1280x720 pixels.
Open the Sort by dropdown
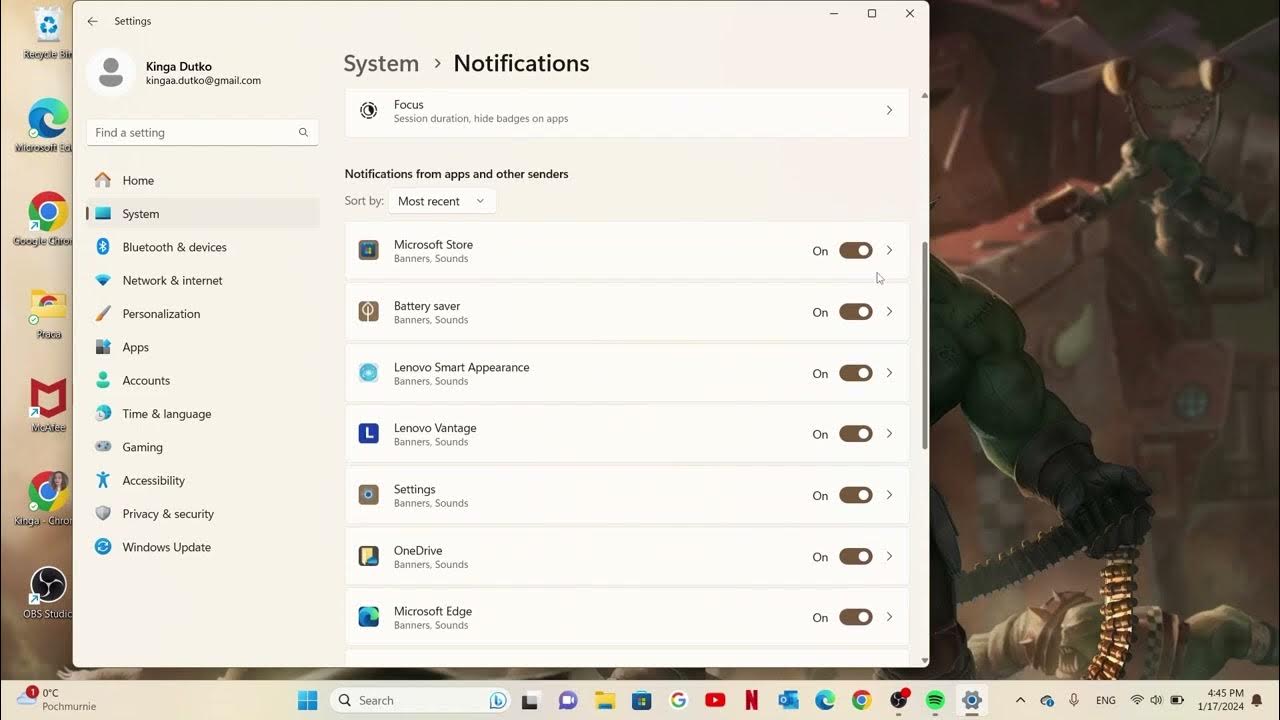(442, 201)
